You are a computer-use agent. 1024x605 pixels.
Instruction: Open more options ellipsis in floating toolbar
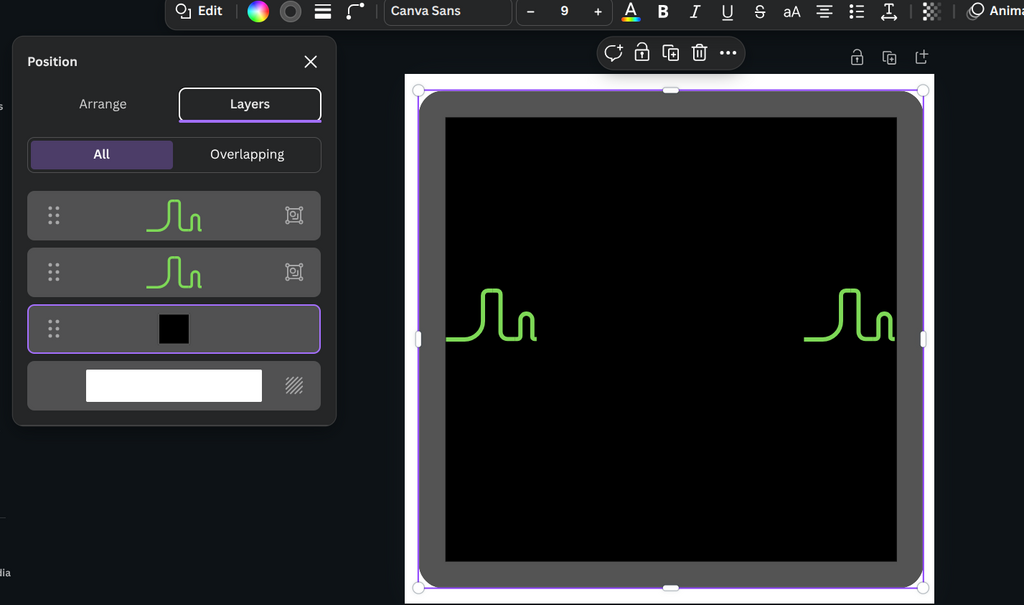click(x=728, y=53)
